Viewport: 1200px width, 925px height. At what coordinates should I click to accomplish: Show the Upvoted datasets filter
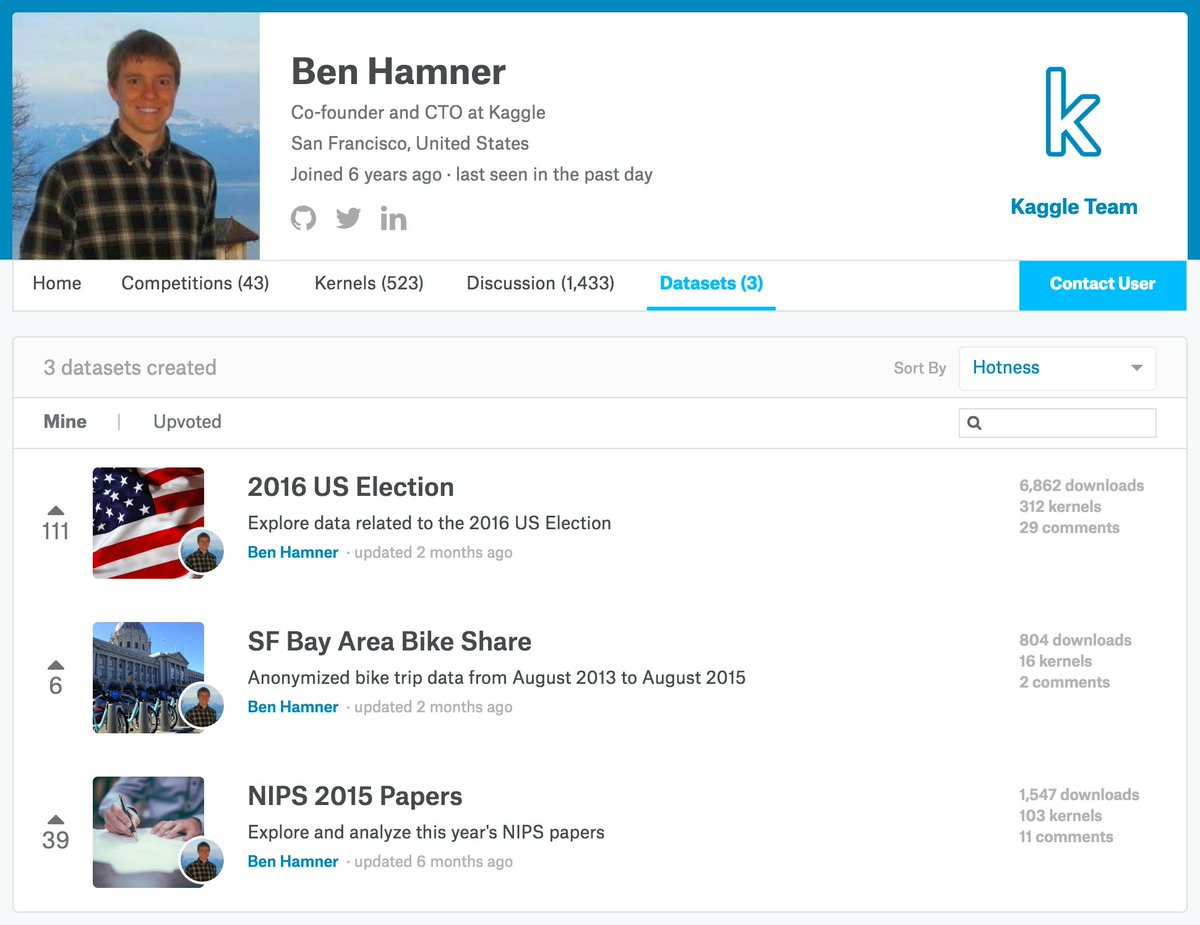[187, 422]
